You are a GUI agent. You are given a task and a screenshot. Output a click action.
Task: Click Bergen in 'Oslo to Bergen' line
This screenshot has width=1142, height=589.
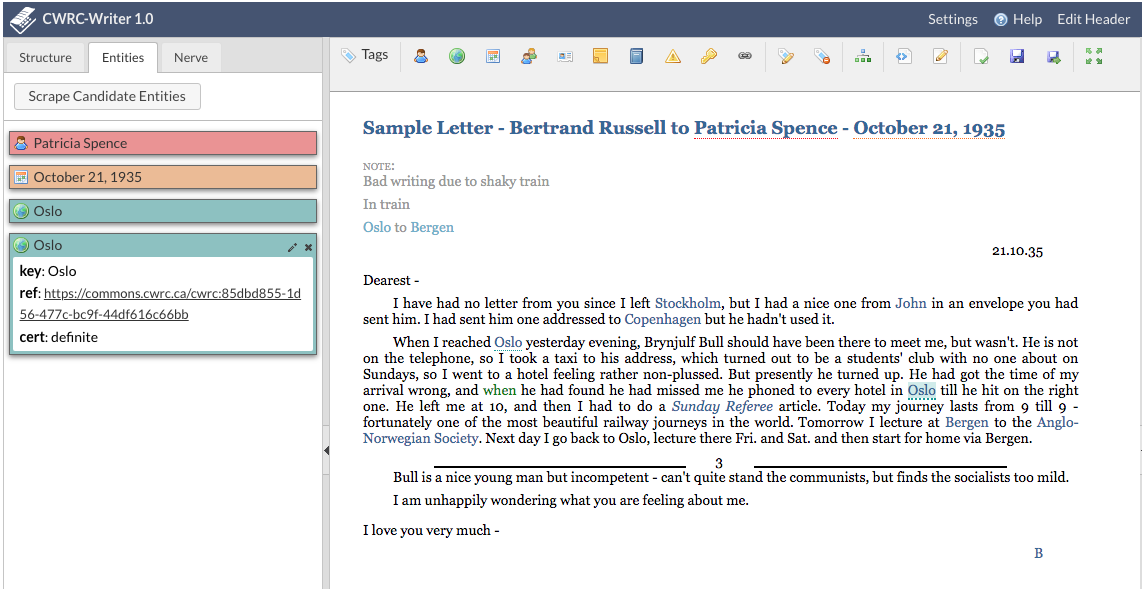point(432,227)
